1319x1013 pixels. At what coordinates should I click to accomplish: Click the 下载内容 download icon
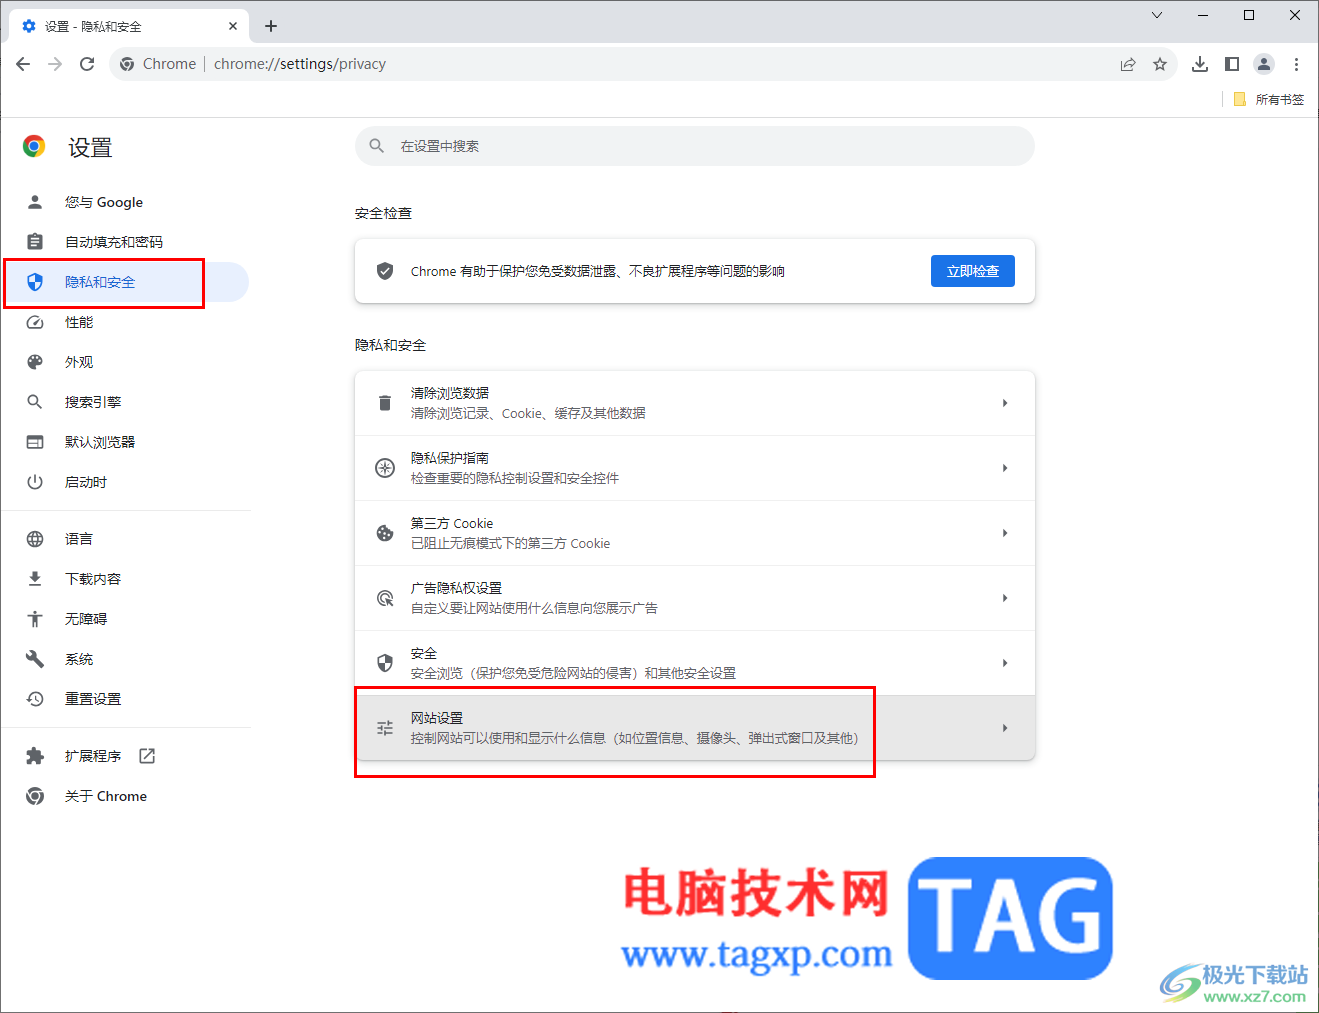tap(35, 579)
